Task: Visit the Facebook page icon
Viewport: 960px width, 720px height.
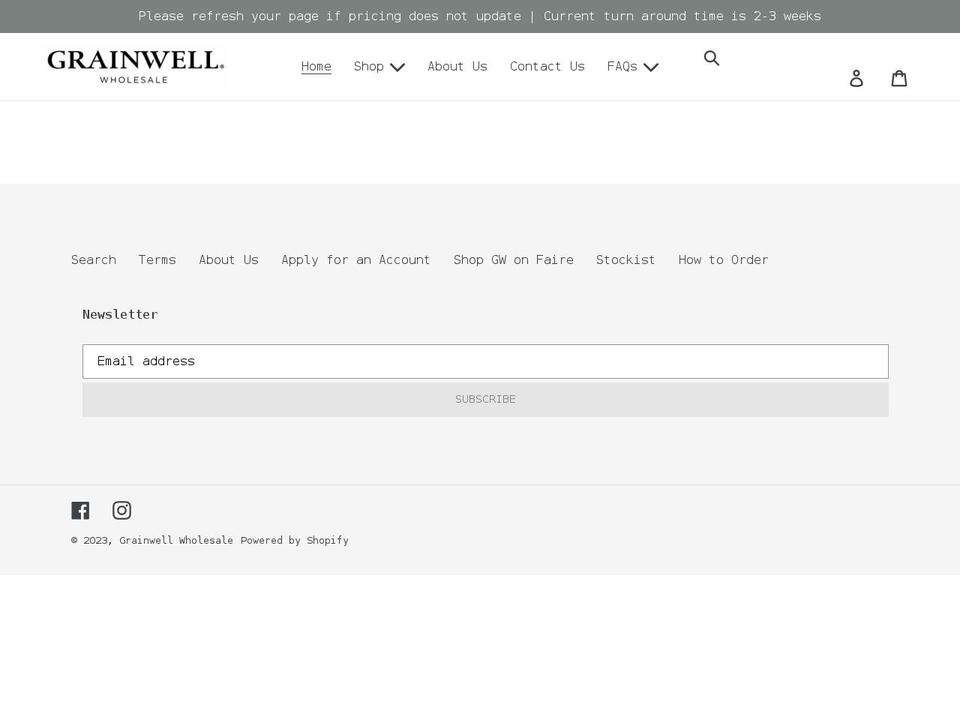Action: [80, 510]
